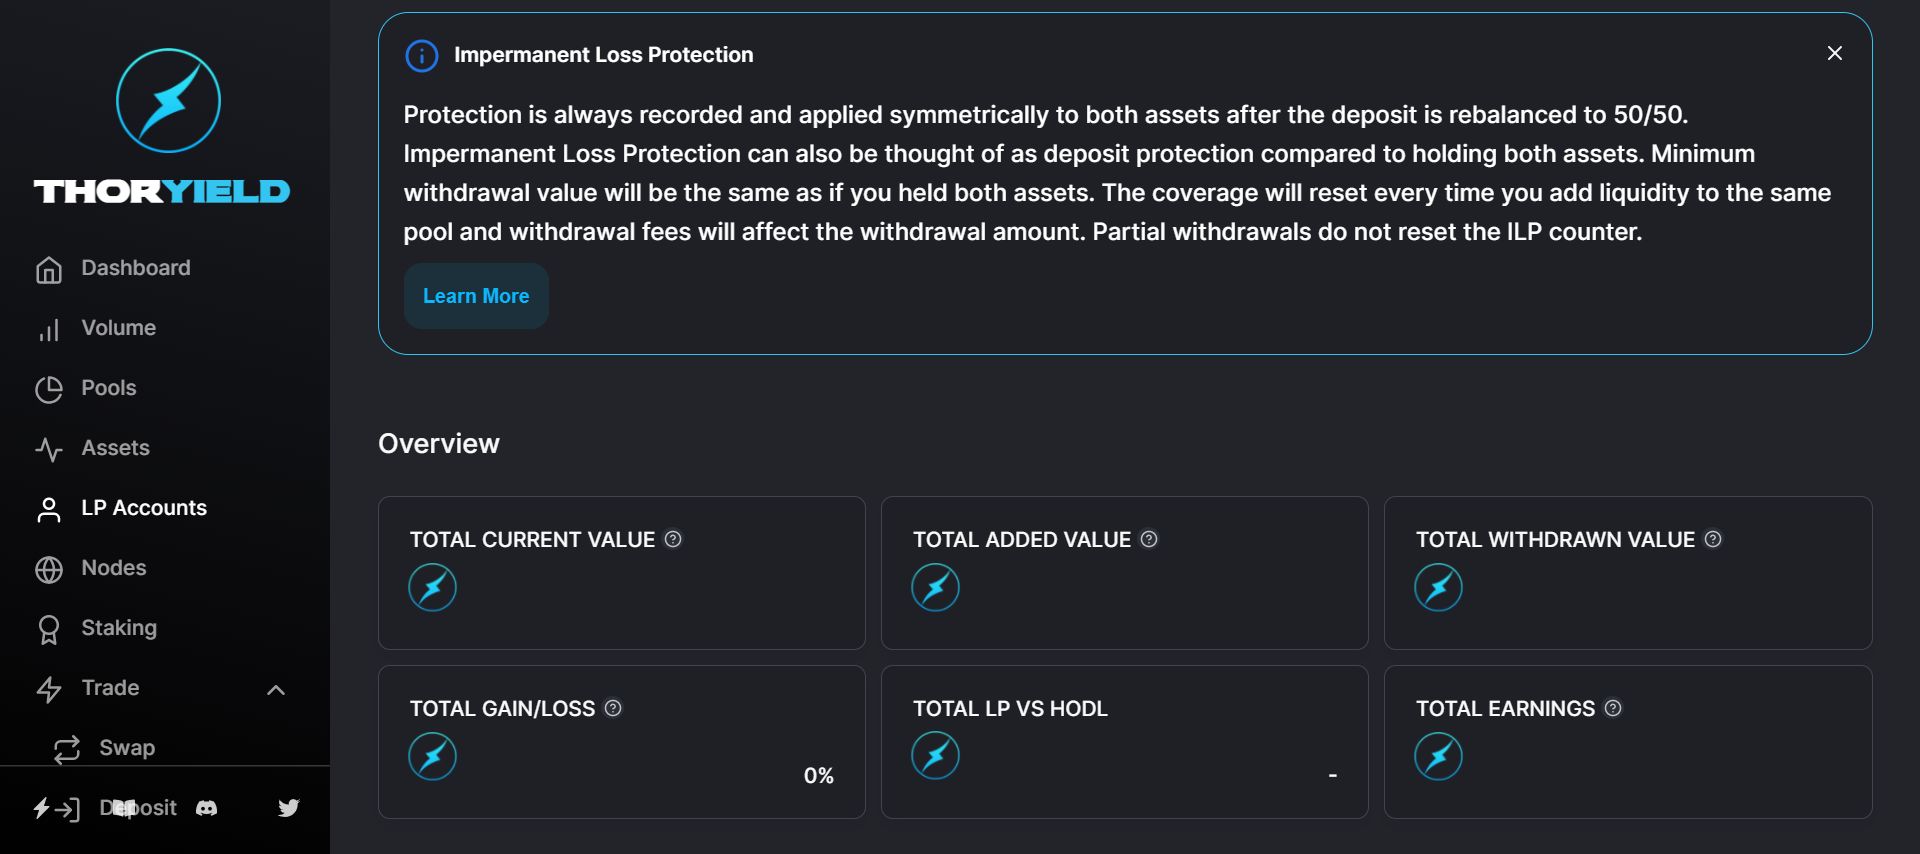Open the Volume section

[118, 328]
